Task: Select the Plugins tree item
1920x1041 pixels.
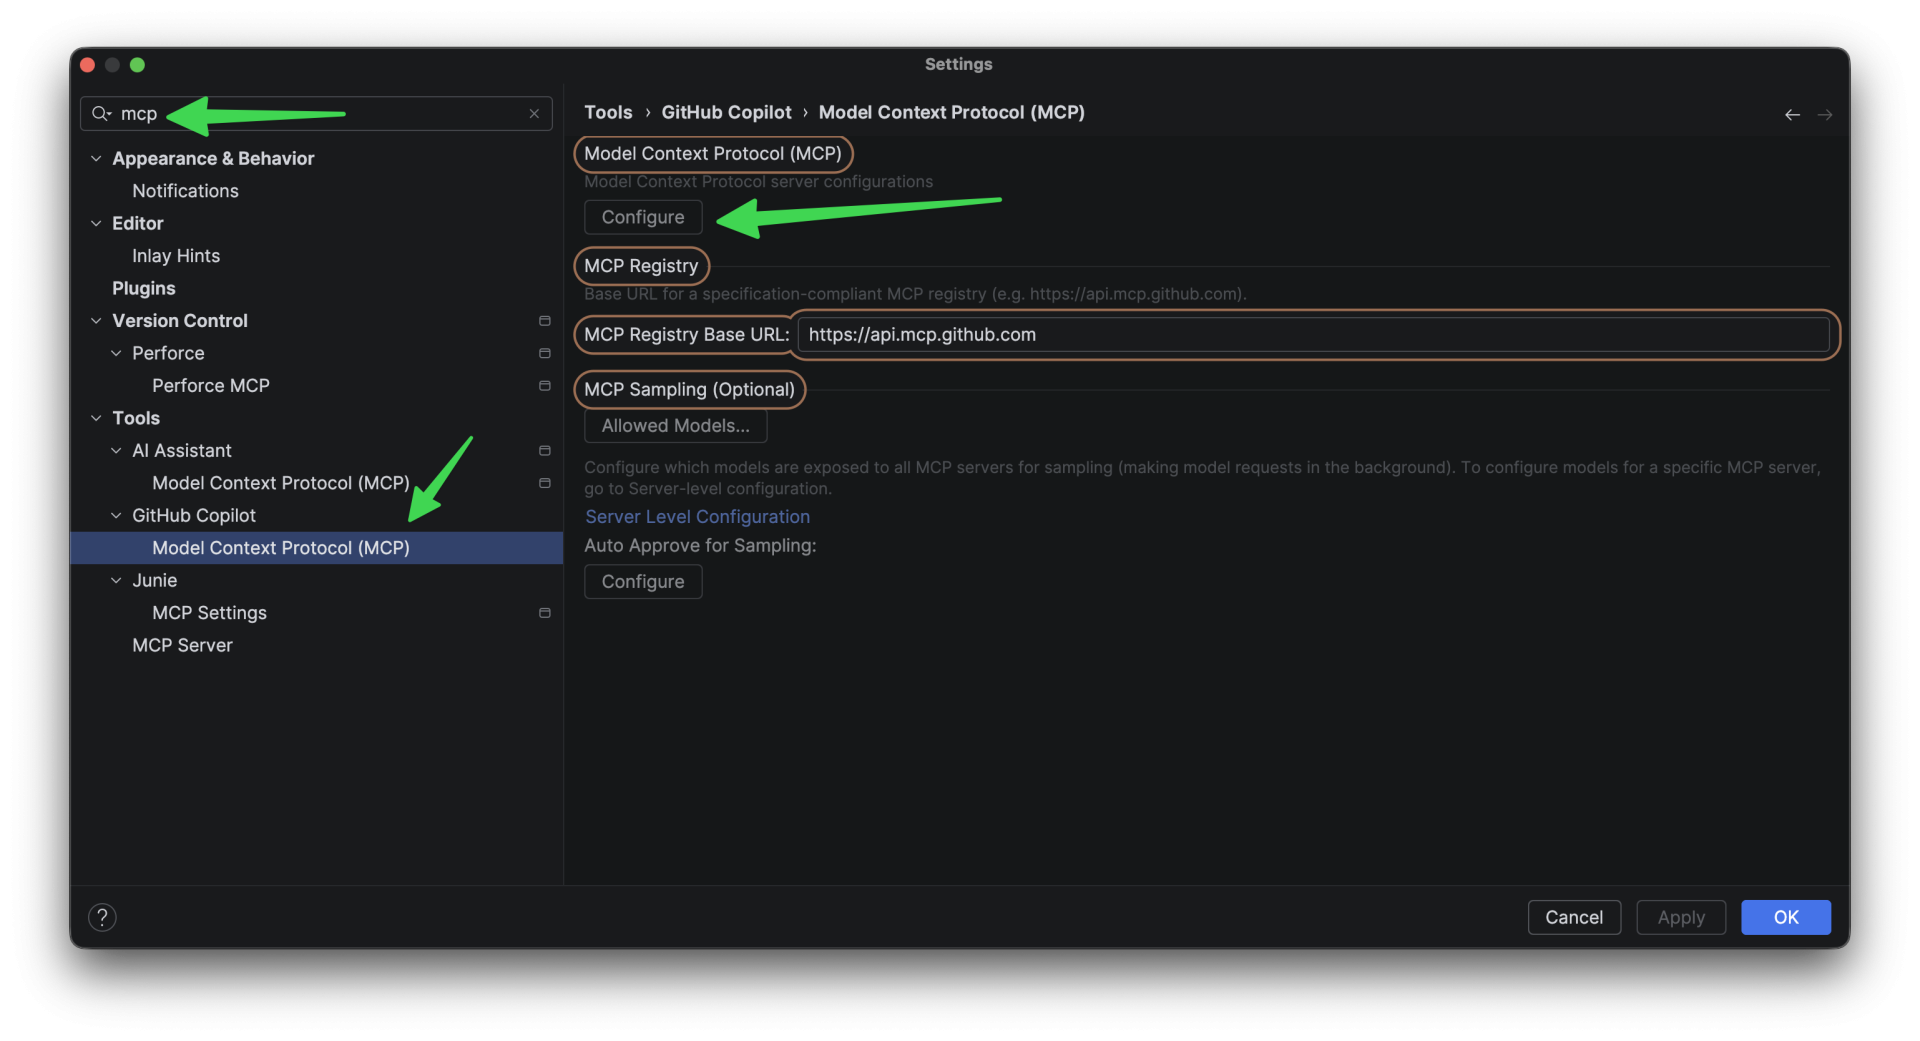Action: click(143, 288)
